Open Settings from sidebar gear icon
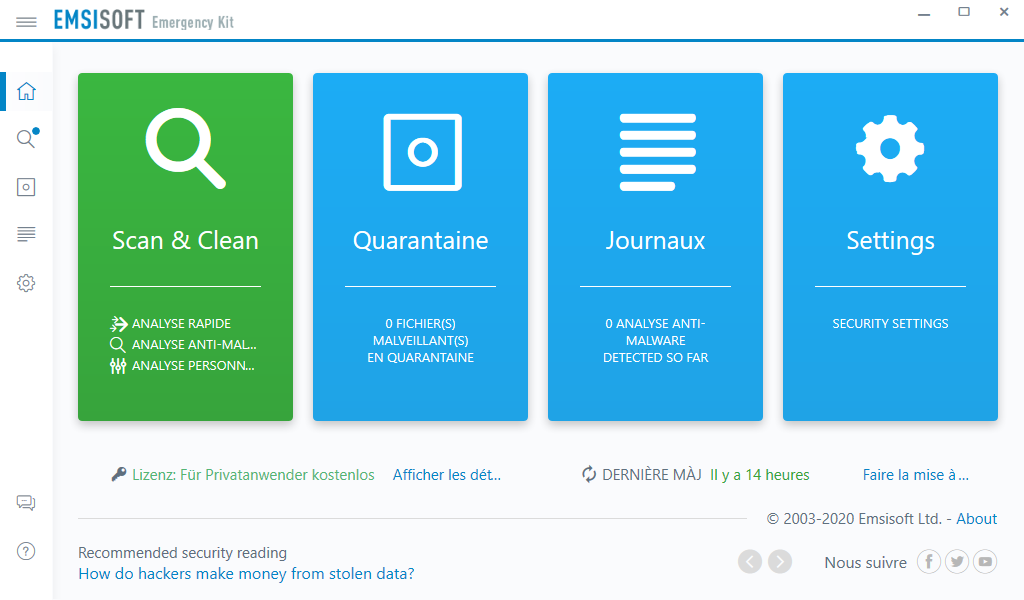 (26, 283)
